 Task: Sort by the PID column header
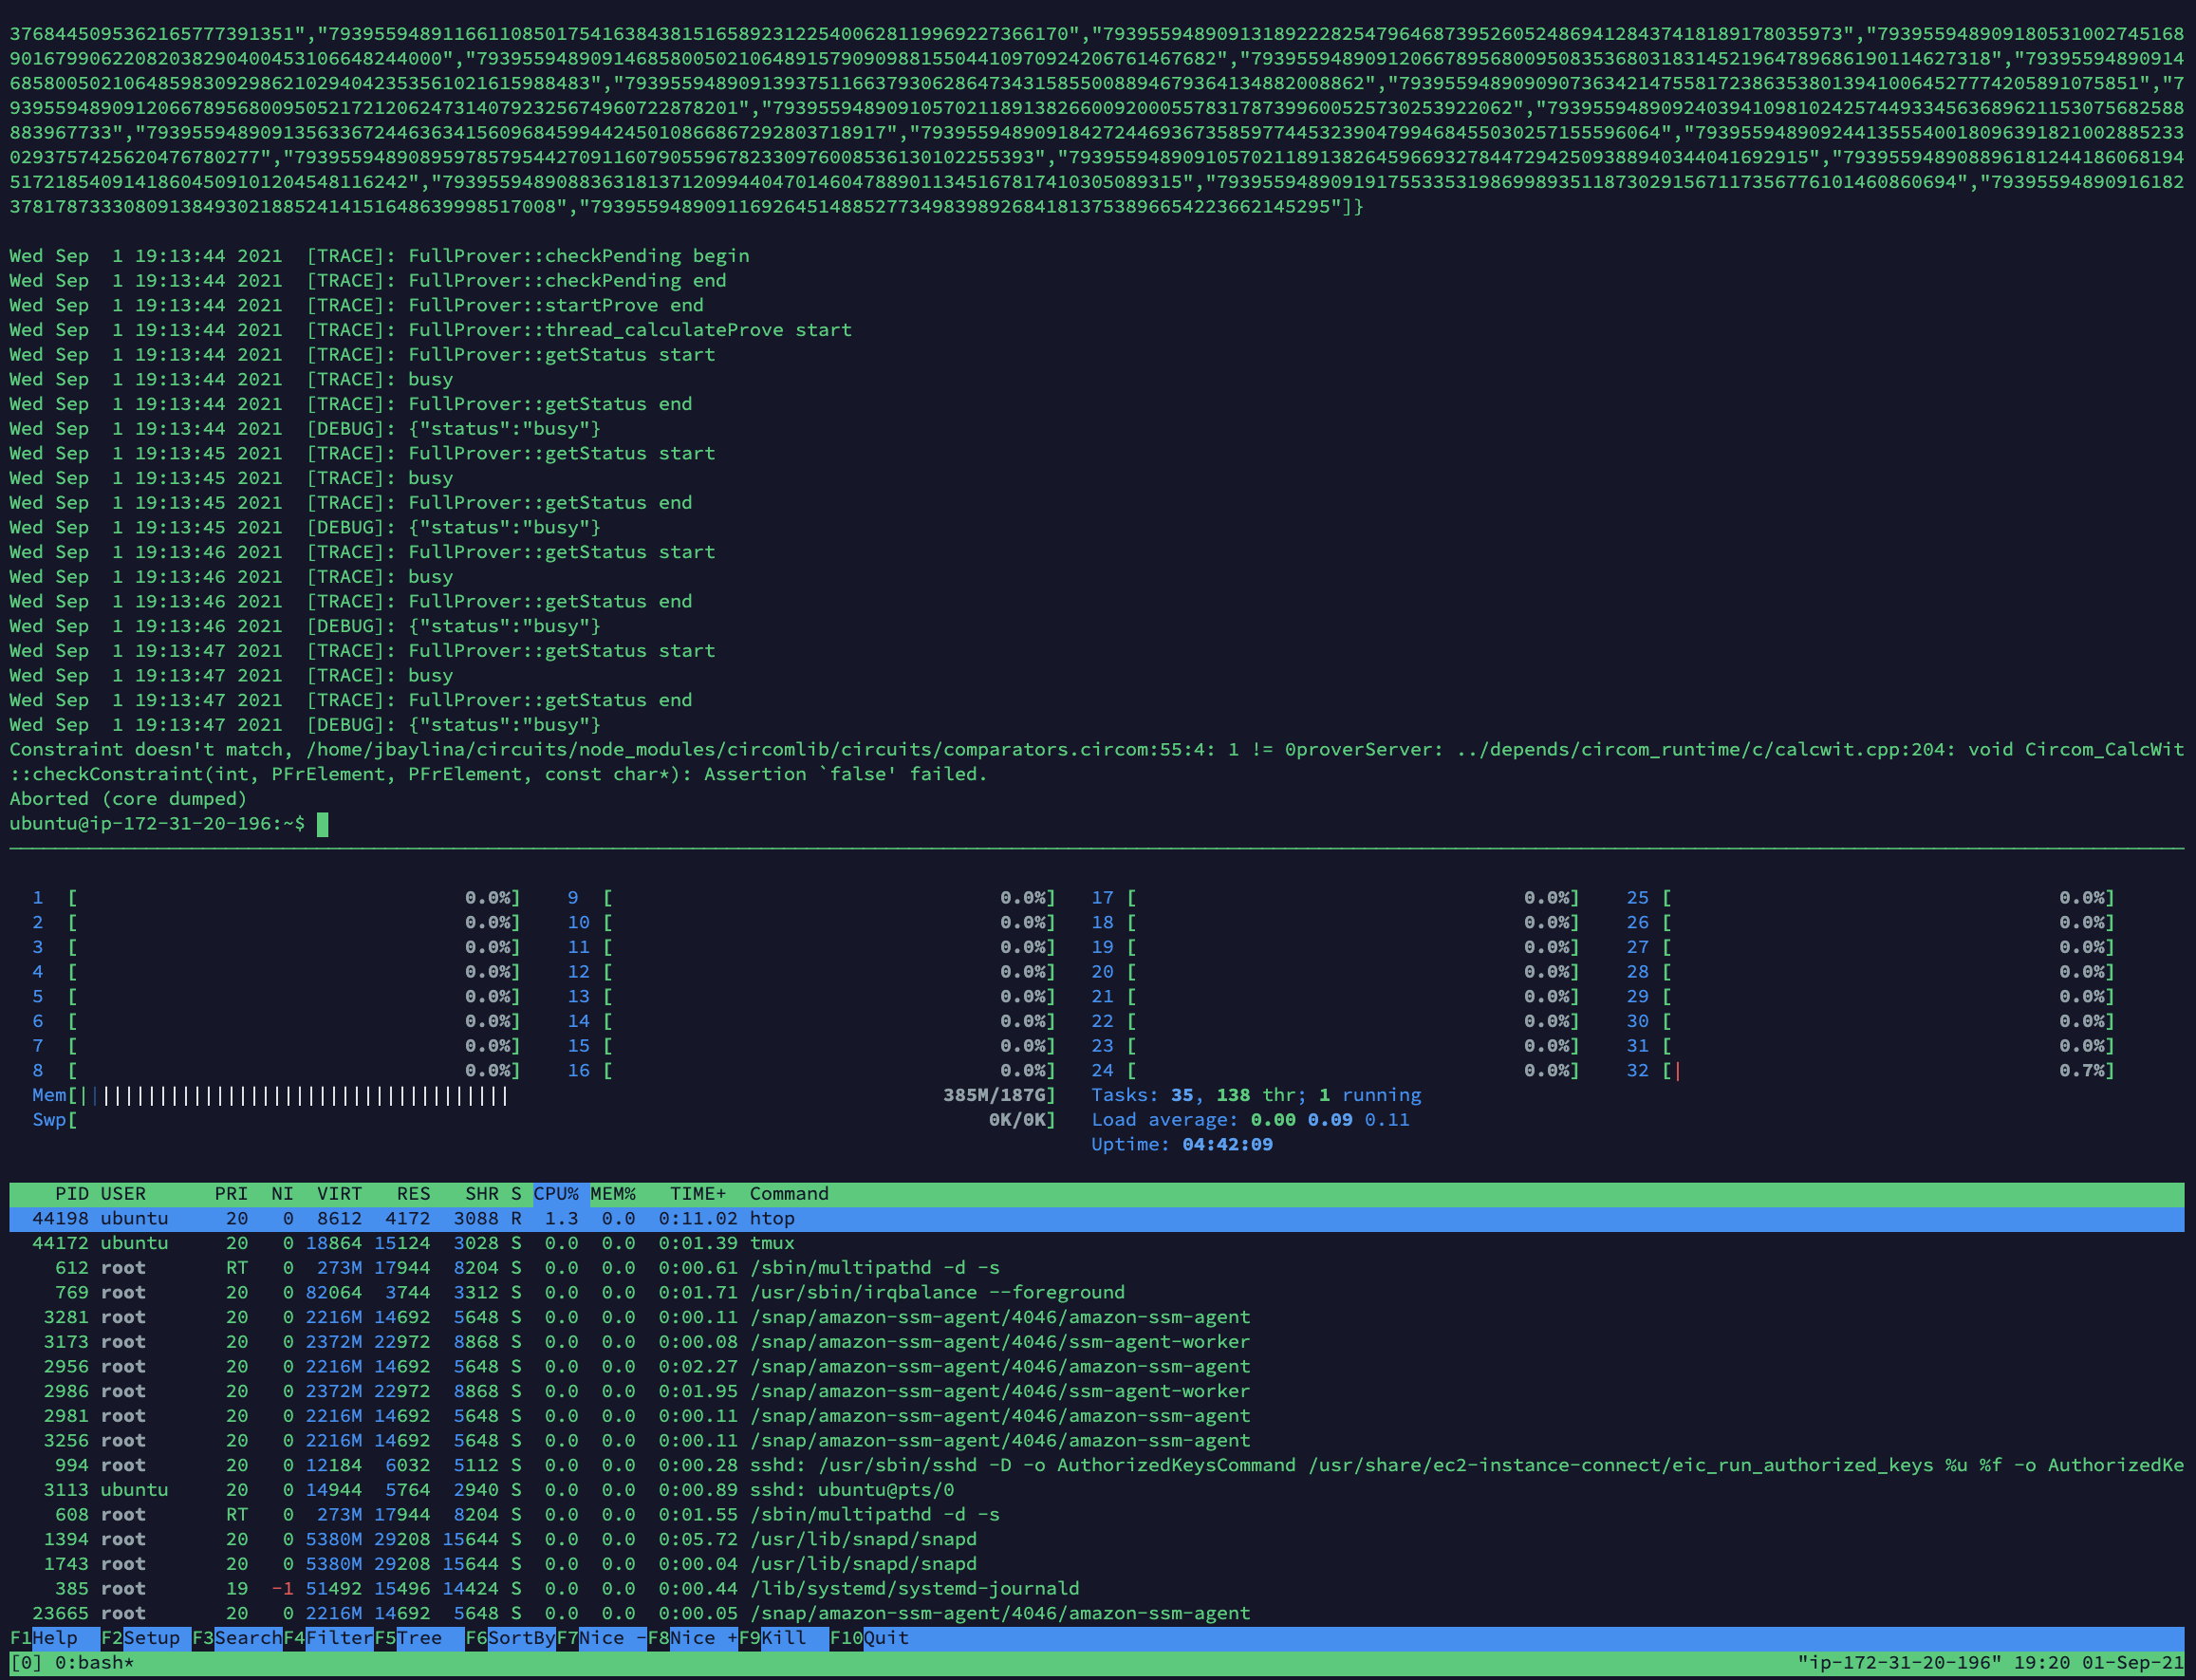coord(72,1194)
